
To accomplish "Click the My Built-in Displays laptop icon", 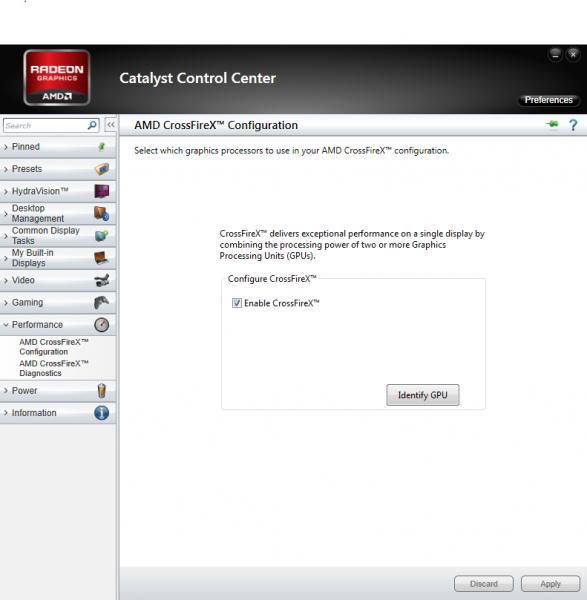I will (x=101, y=258).
